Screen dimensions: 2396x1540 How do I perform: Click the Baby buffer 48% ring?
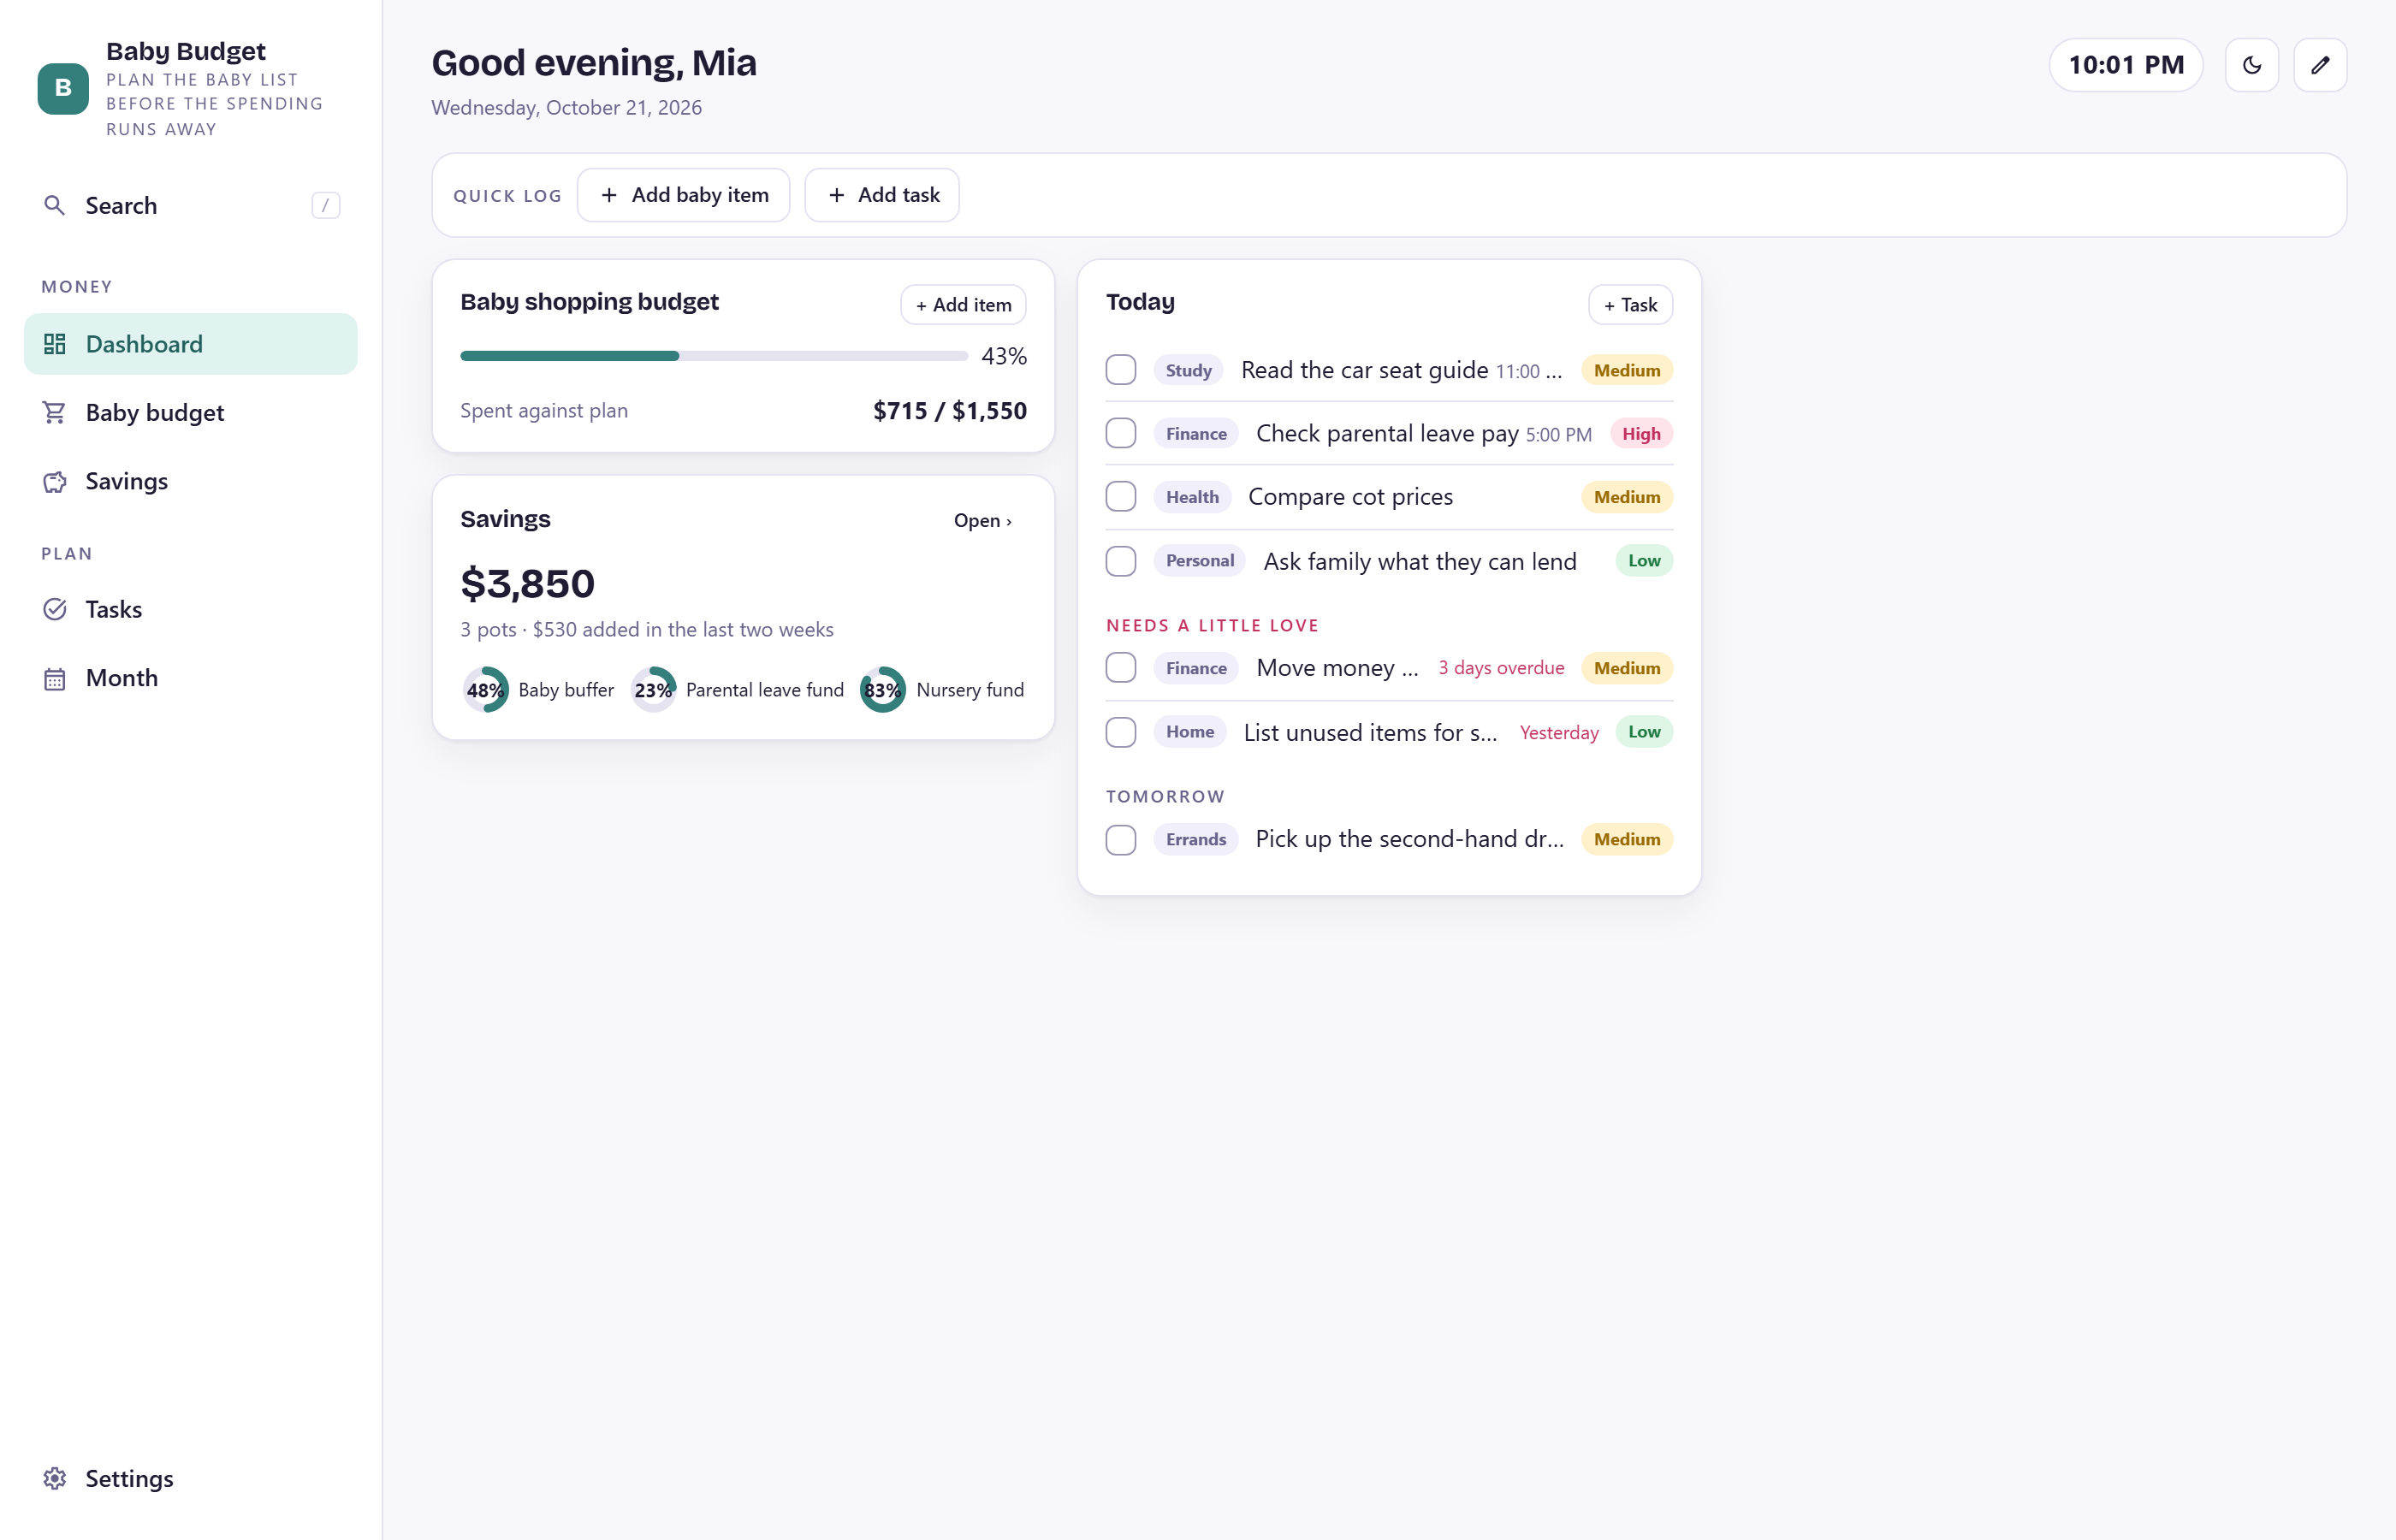tap(485, 690)
